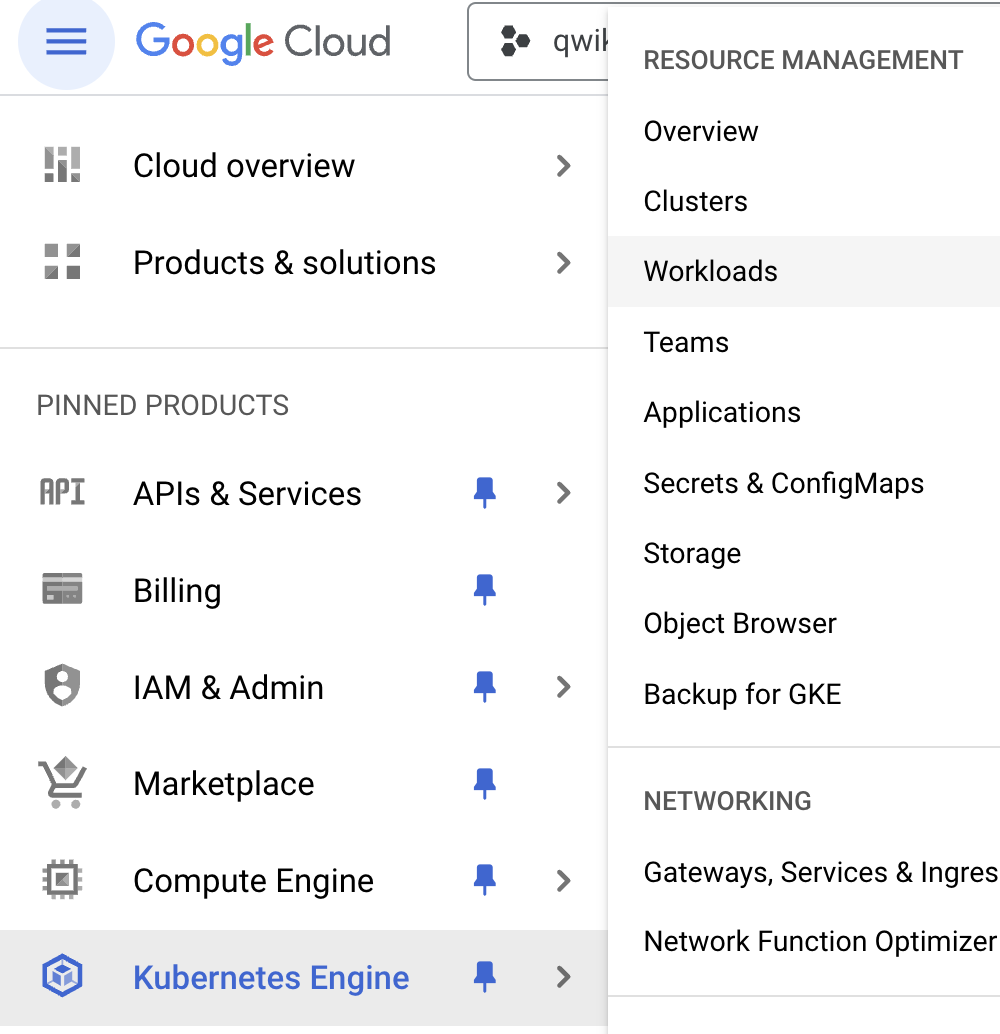Click the Kubernetes Engine cube icon
The width and height of the screenshot is (1000, 1034).
coord(62,977)
